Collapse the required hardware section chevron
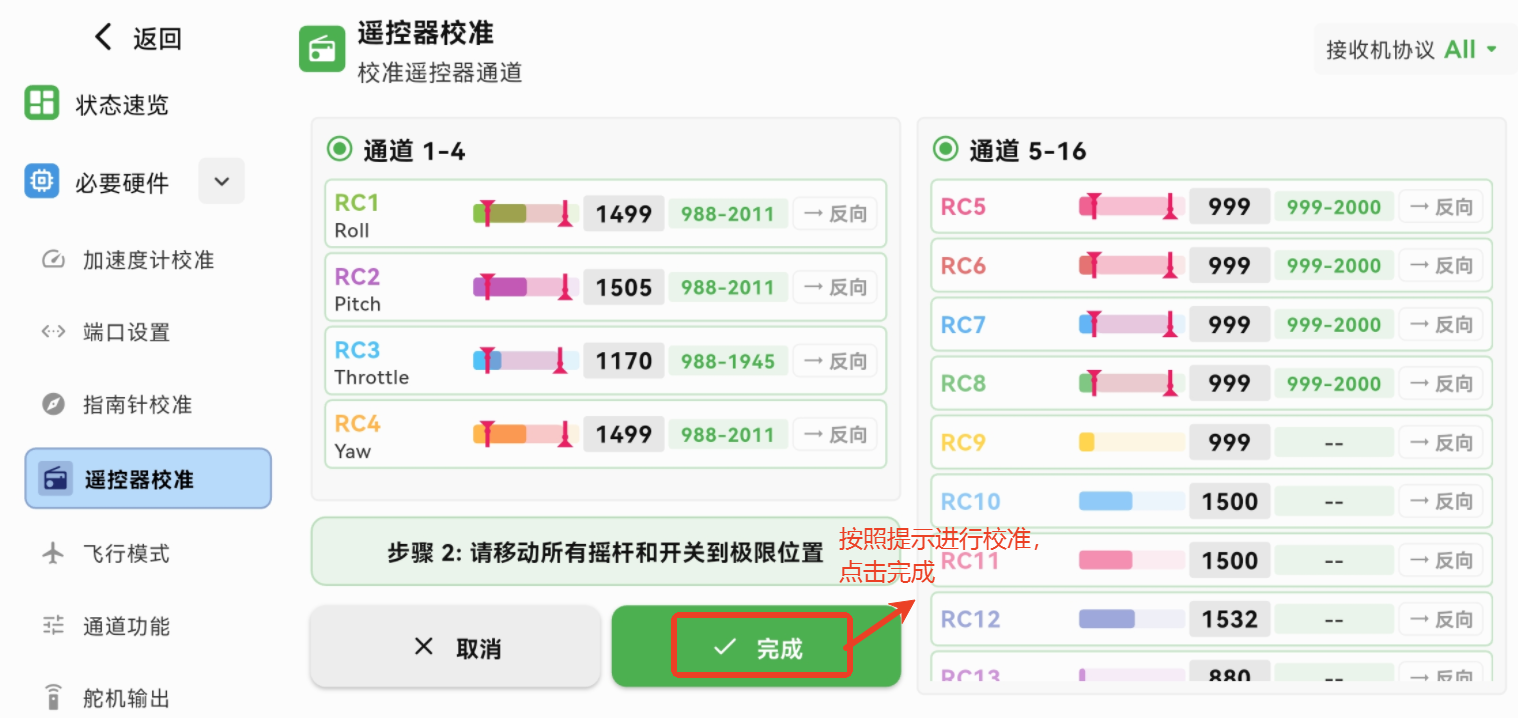 click(x=222, y=182)
